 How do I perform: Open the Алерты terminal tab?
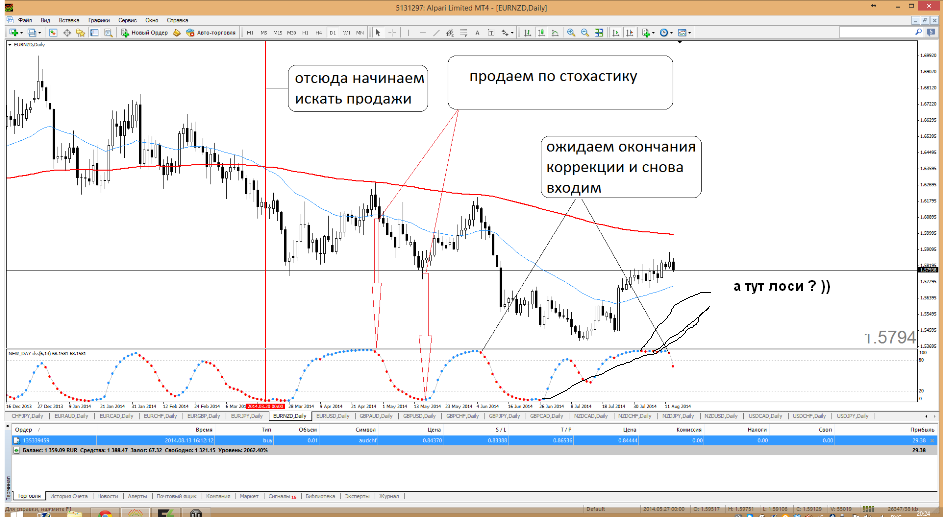point(137,497)
